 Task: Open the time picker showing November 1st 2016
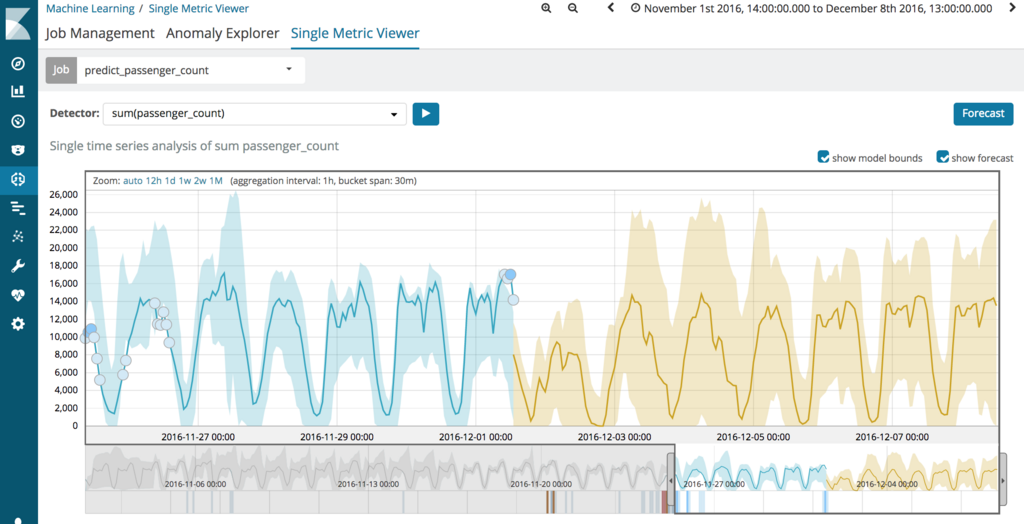click(x=810, y=8)
